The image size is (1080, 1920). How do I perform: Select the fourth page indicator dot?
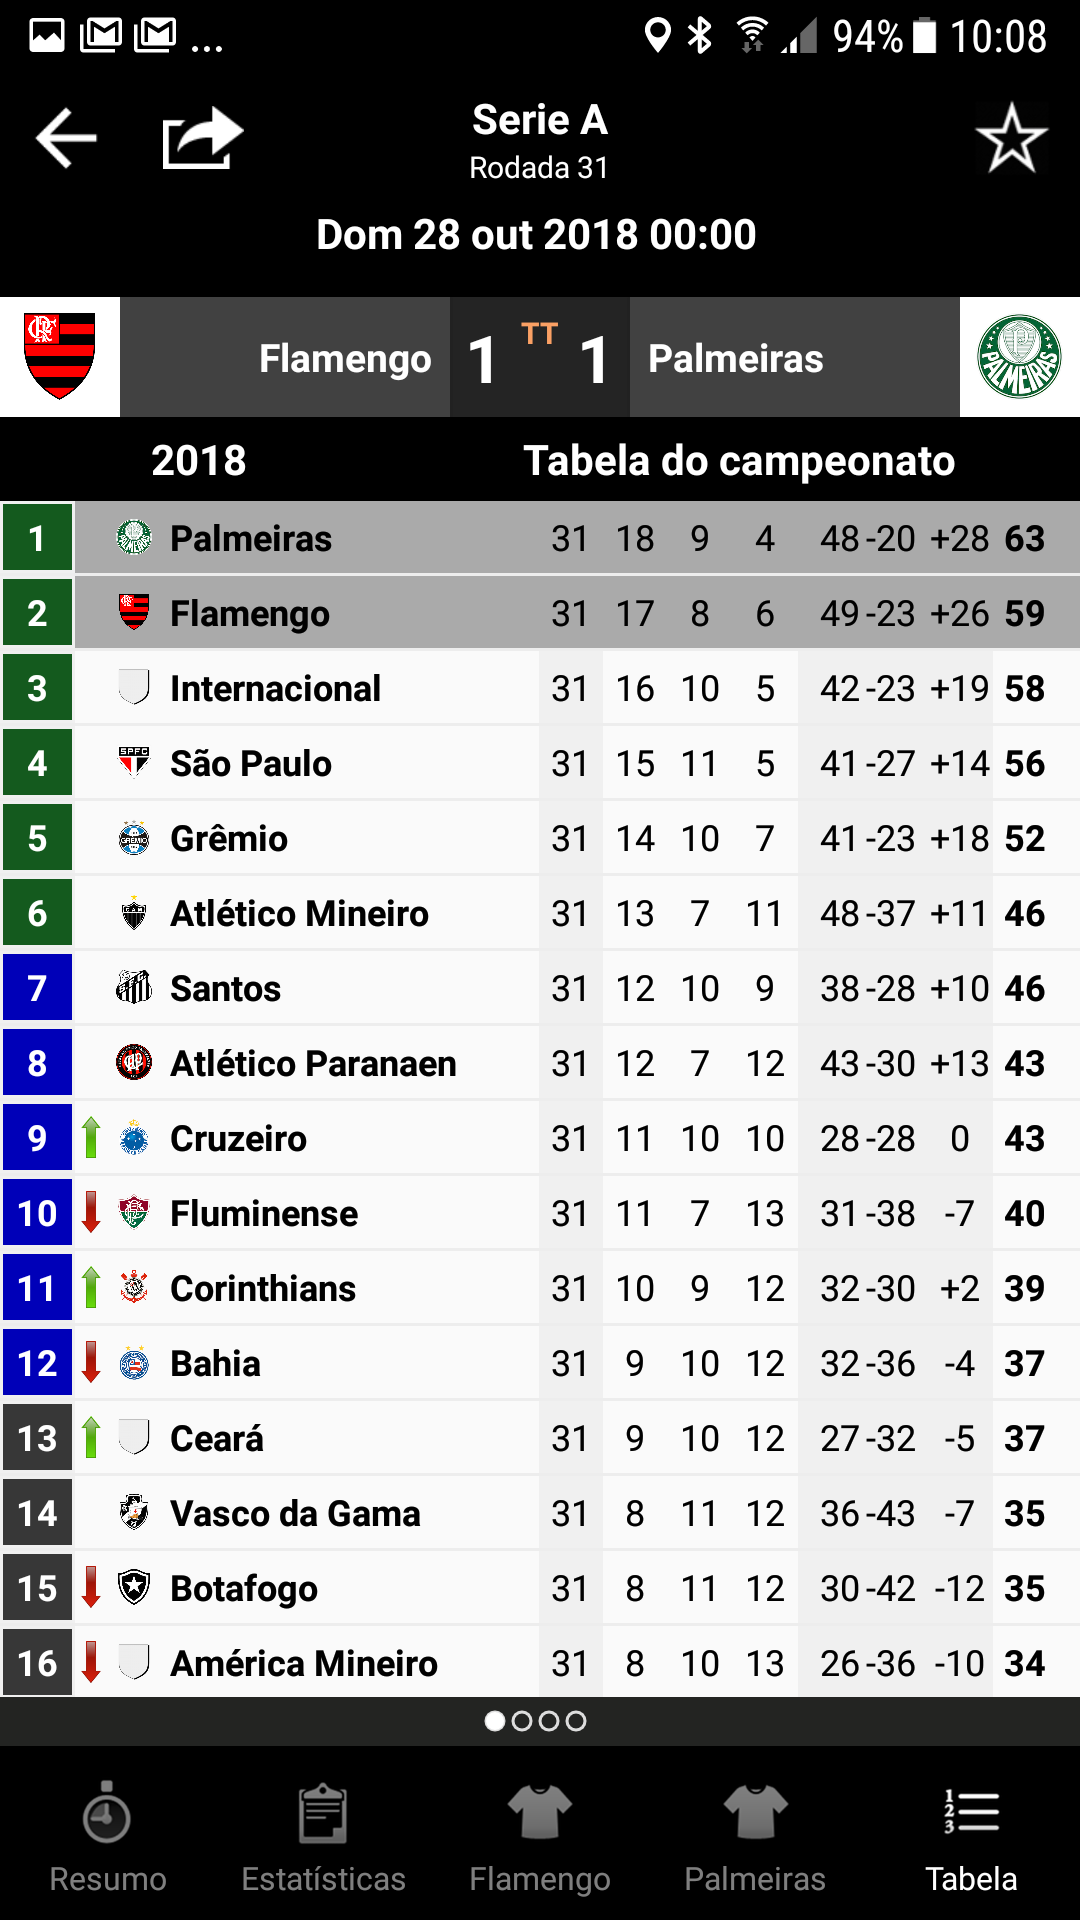(x=576, y=1721)
